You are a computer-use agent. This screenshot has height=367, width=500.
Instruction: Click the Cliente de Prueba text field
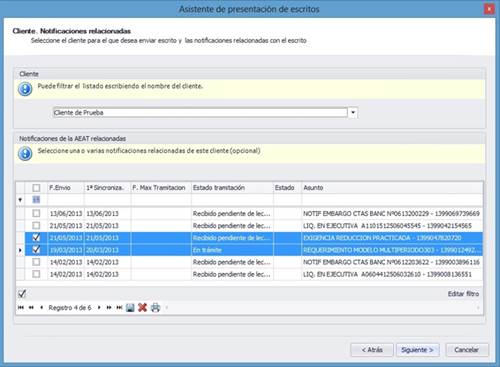click(x=200, y=113)
